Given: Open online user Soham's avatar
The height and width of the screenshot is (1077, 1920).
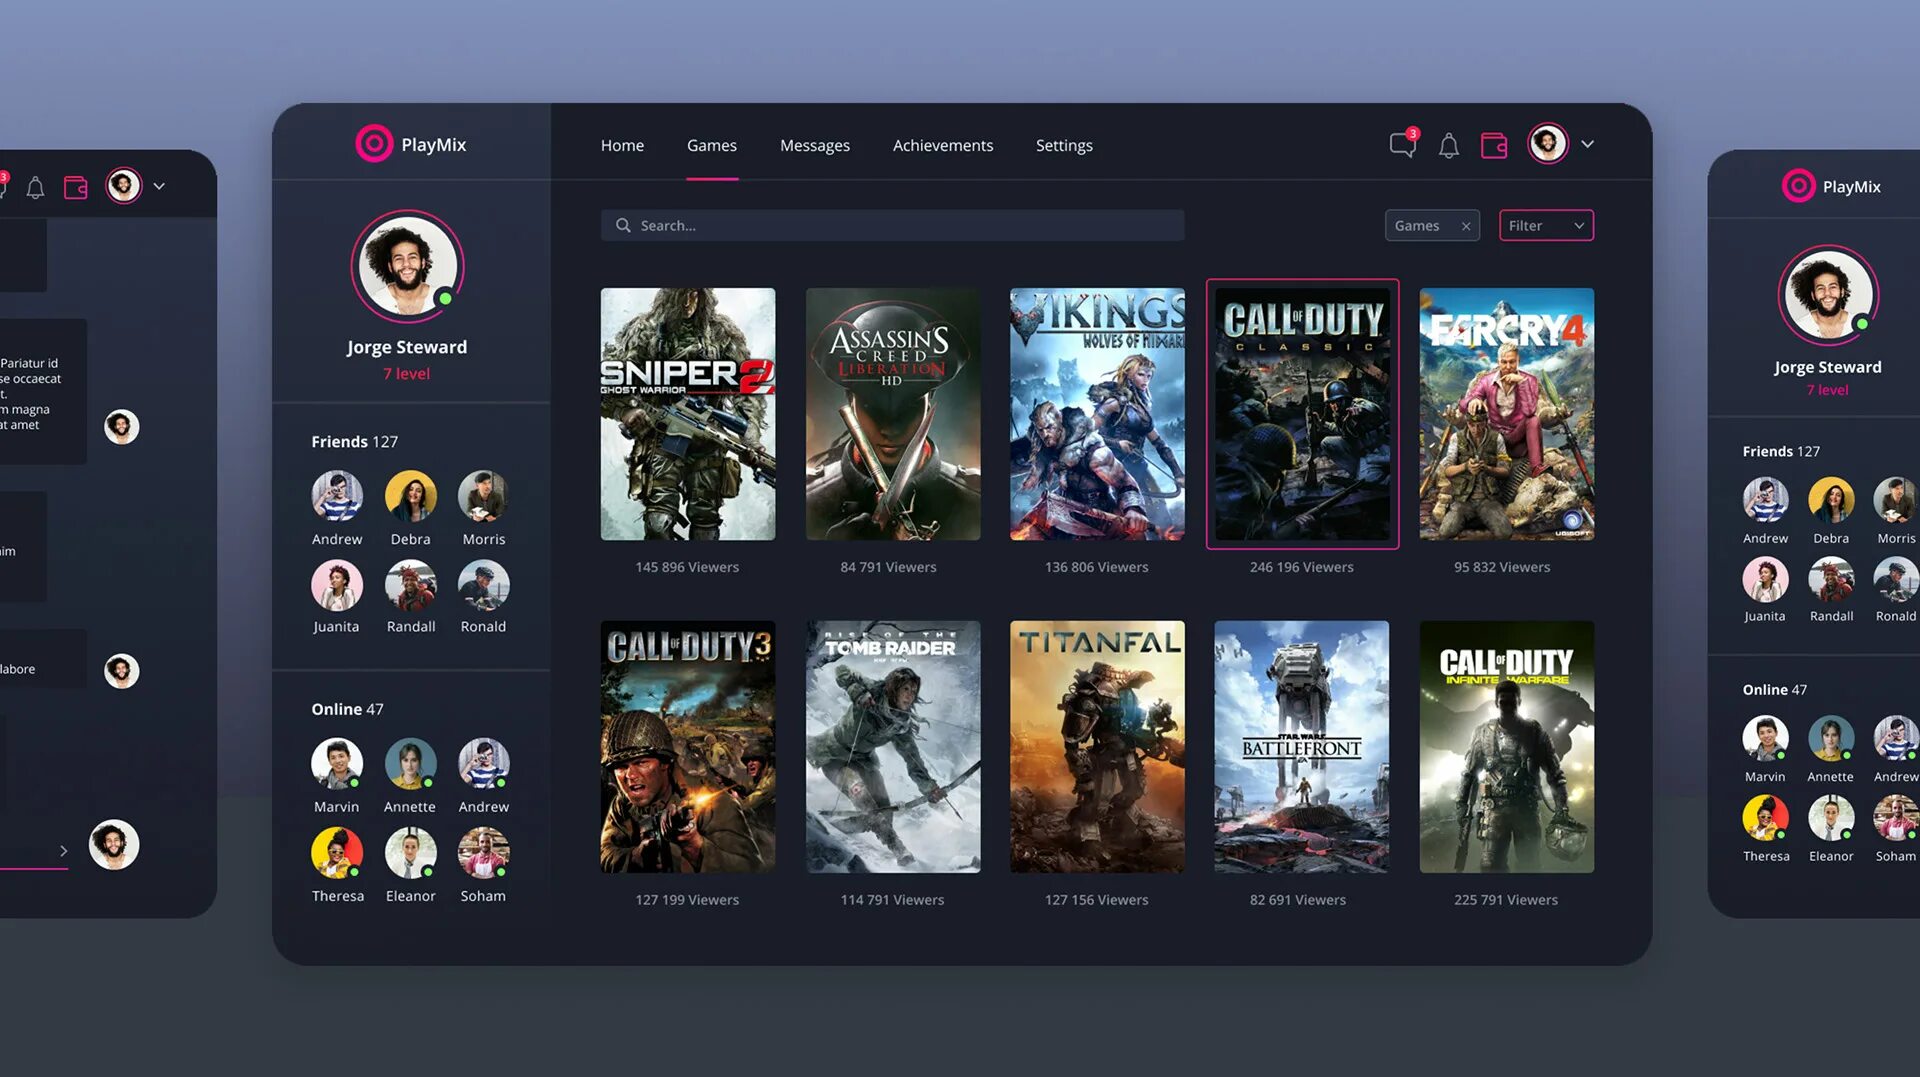Looking at the screenshot, I should [x=484, y=853].
